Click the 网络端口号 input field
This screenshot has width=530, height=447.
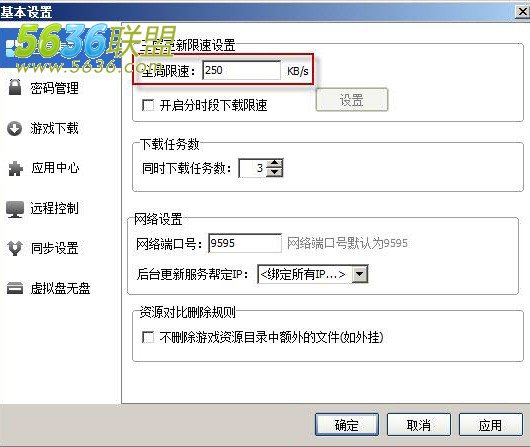245,243
